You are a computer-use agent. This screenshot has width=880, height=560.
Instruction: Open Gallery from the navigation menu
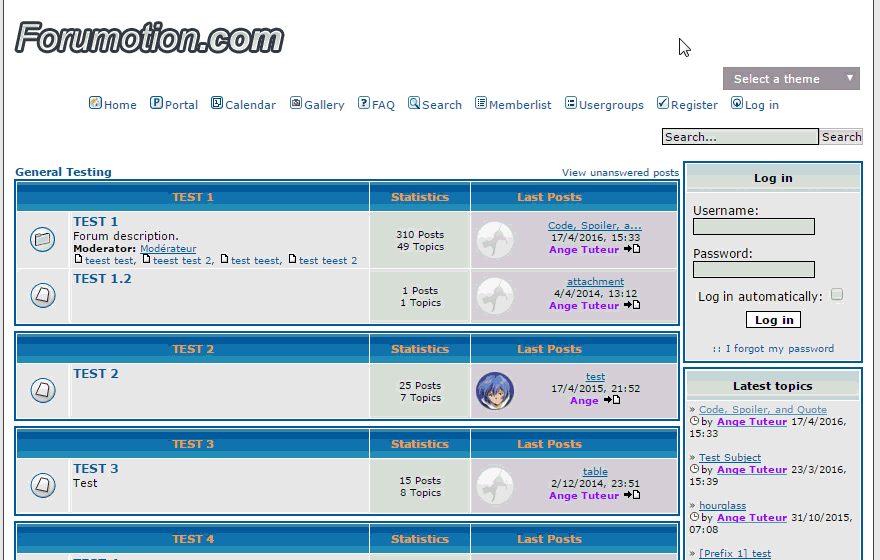pos(324,105)
